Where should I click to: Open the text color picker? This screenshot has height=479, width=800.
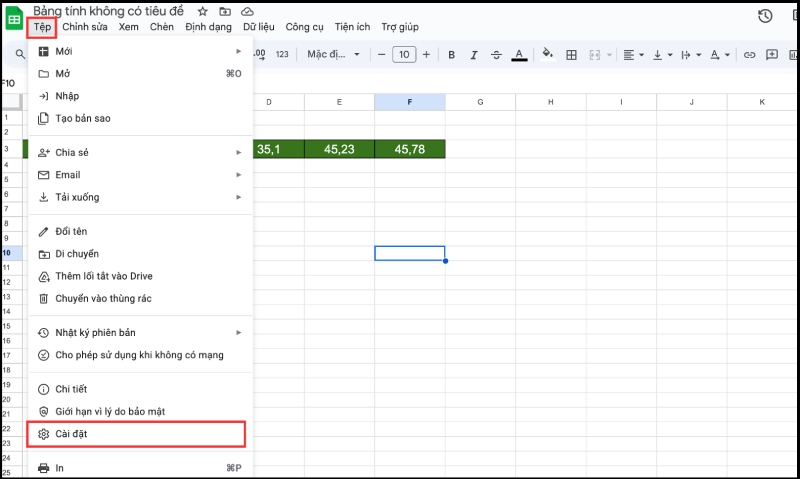click(519, 55)
